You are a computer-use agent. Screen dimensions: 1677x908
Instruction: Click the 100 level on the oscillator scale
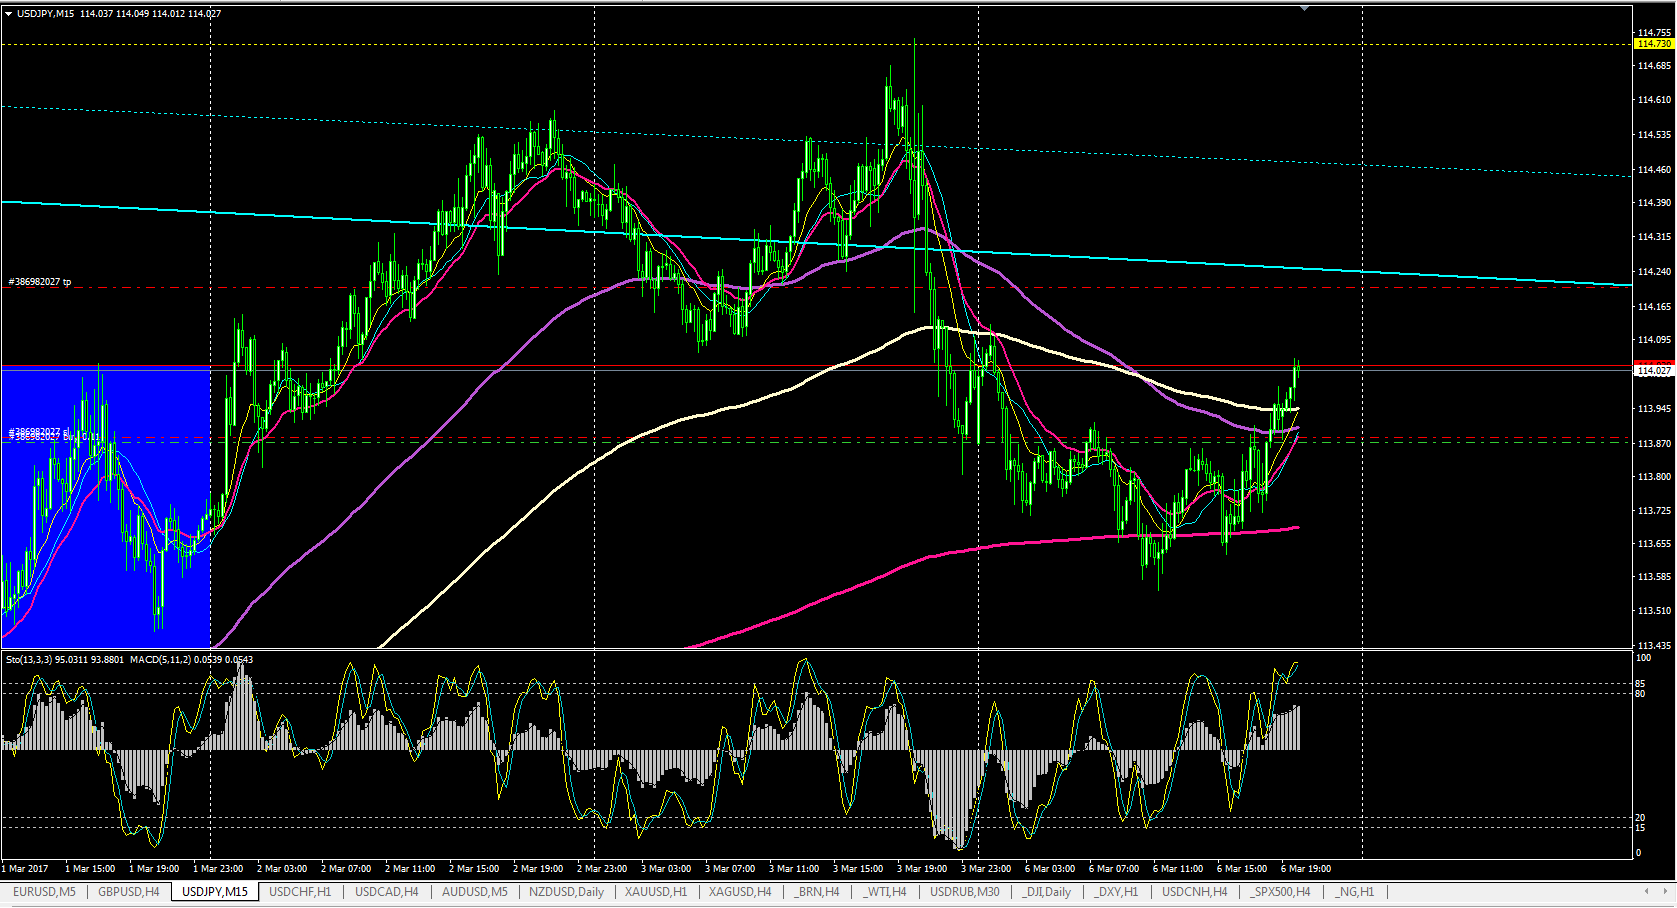pos(1643,658)
